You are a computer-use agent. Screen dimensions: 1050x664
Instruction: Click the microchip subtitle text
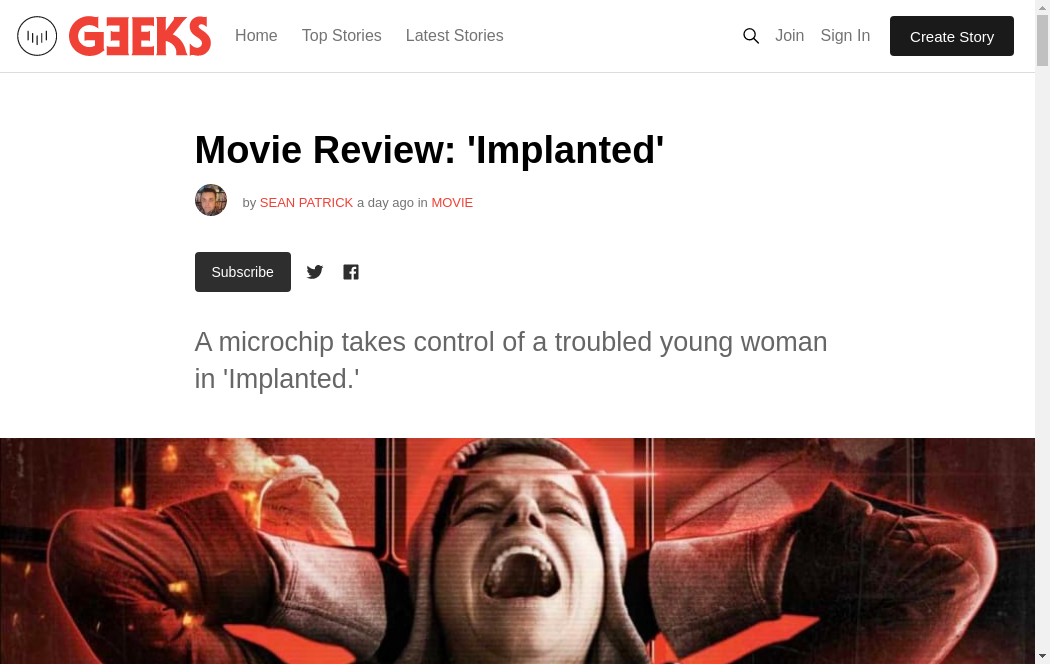coord(511,360)
